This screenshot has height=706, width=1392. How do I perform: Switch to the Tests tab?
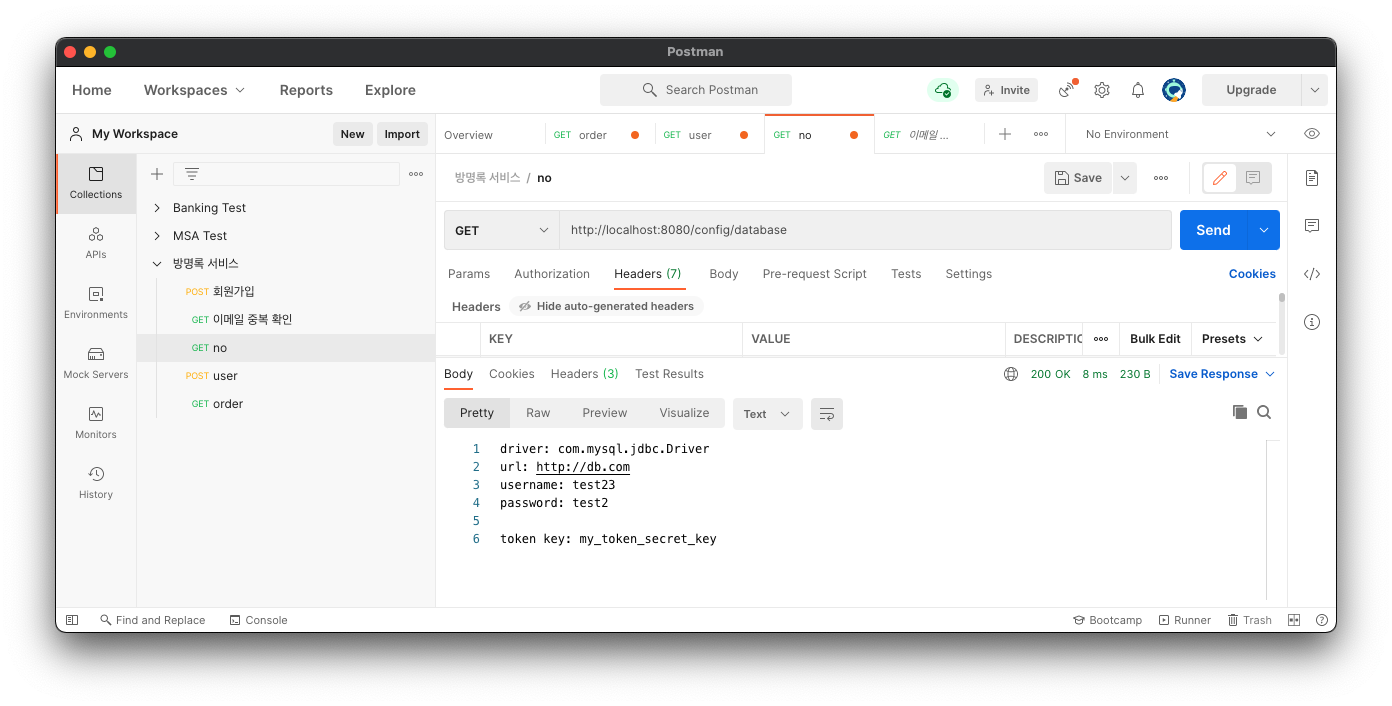click(906, 274)
